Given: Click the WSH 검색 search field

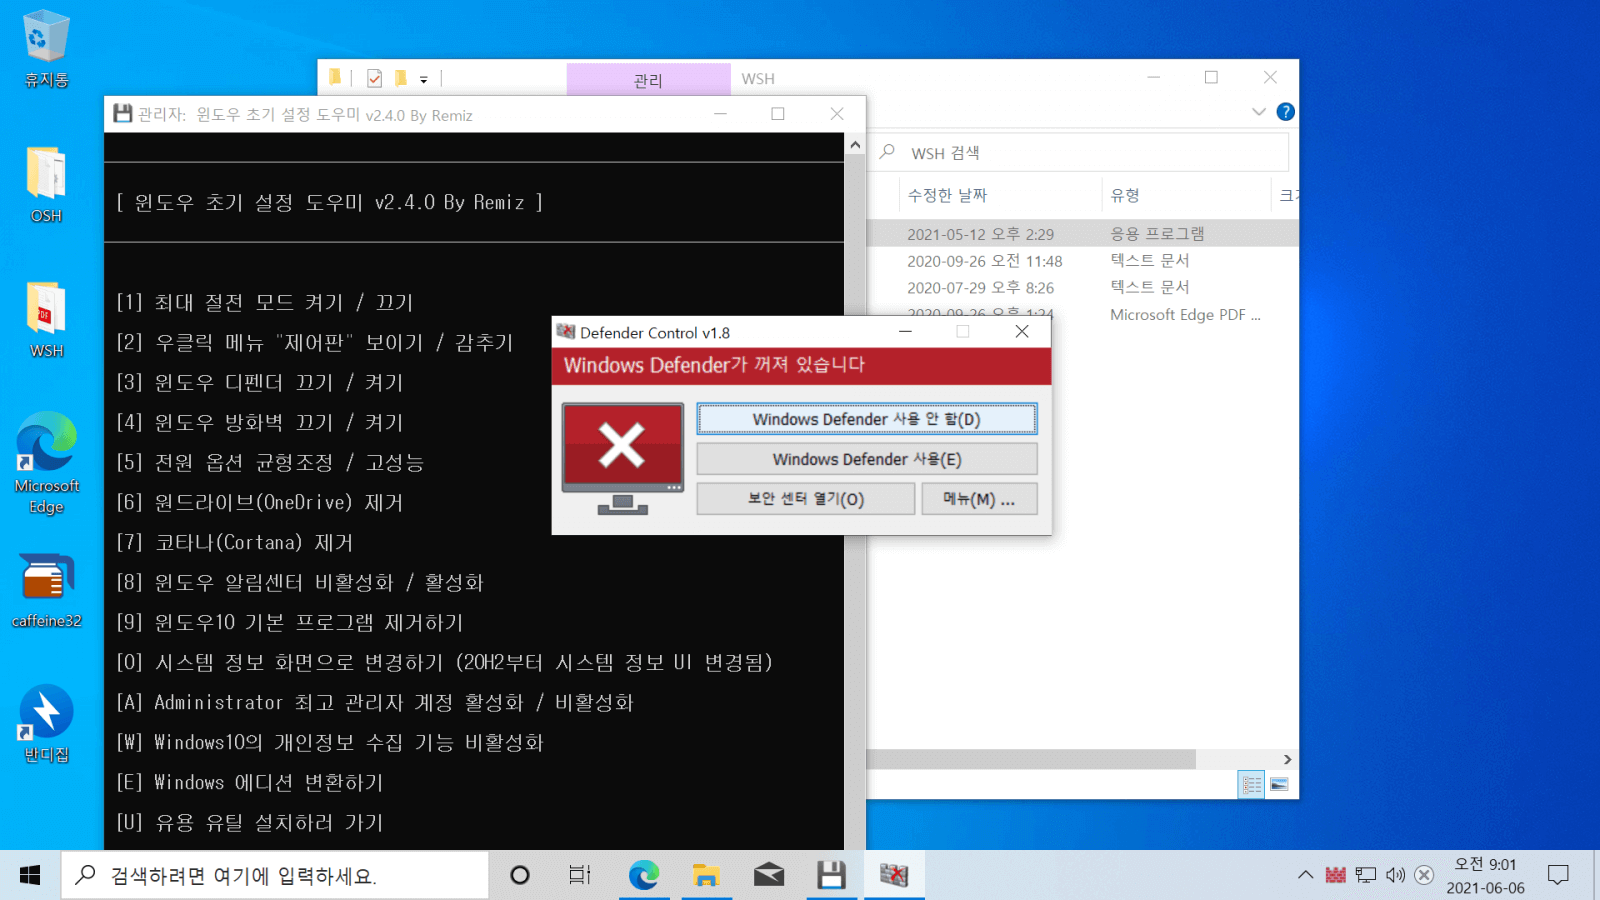Looking at the screenshot, I should [1080, 153].
